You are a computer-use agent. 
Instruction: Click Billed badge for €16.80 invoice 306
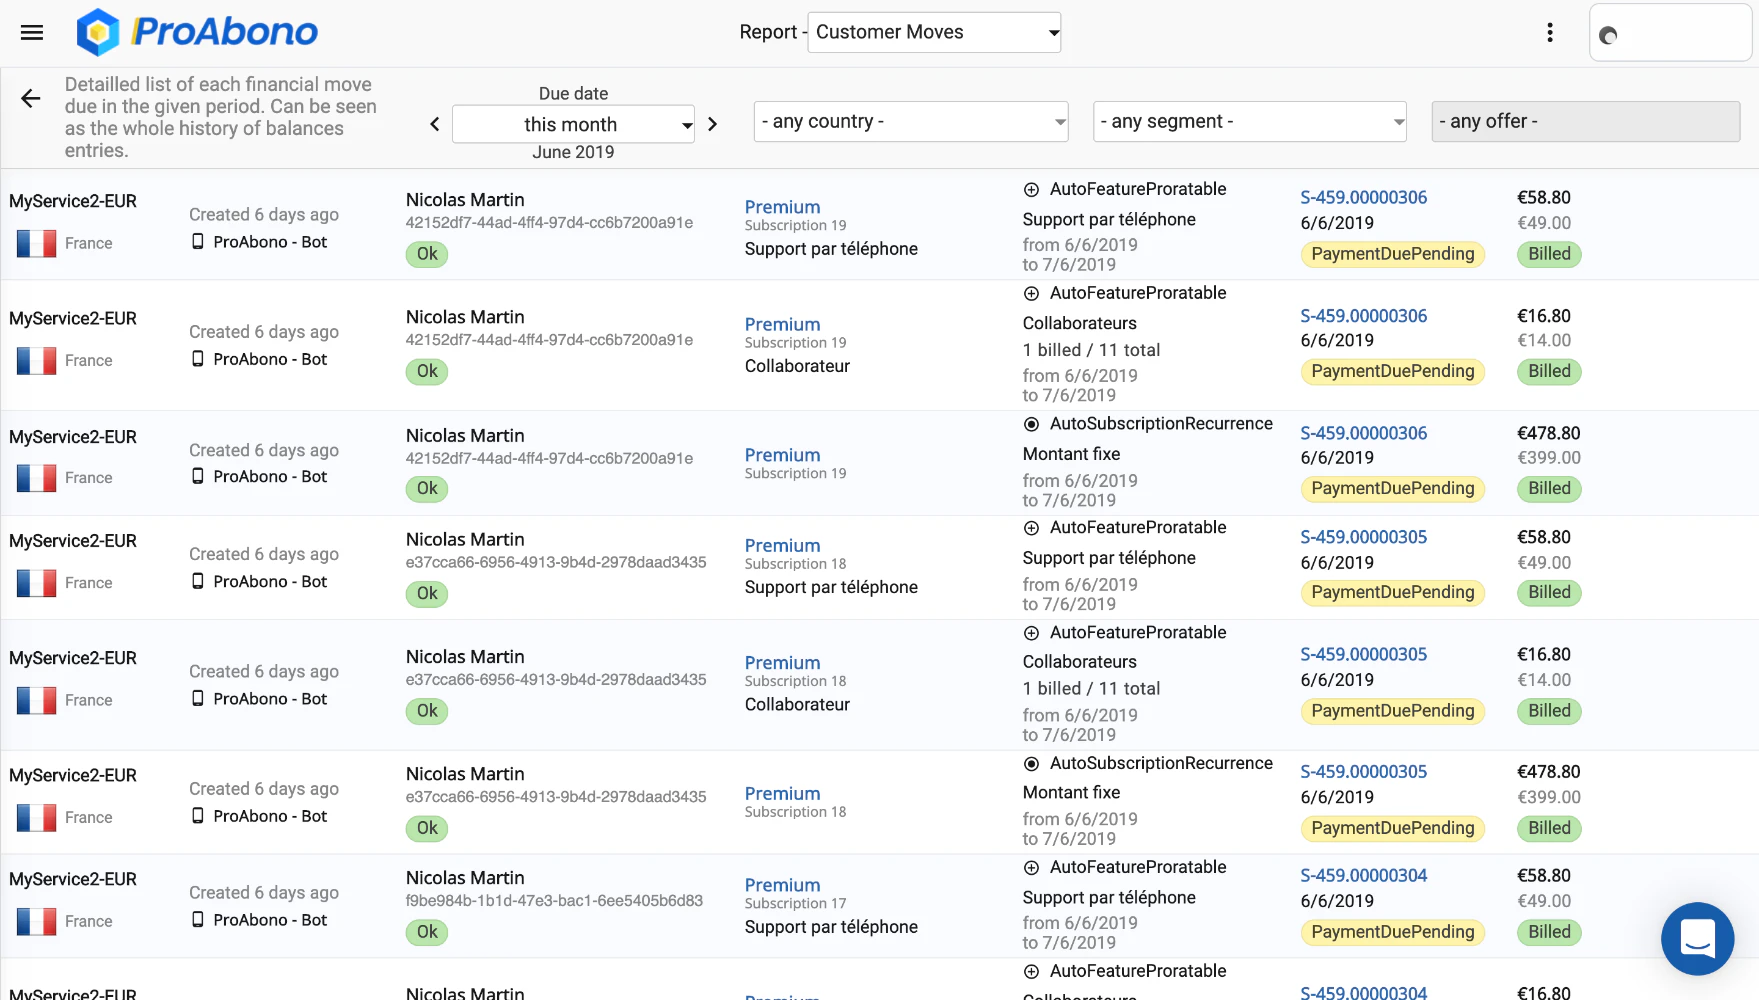(1549, 371)
